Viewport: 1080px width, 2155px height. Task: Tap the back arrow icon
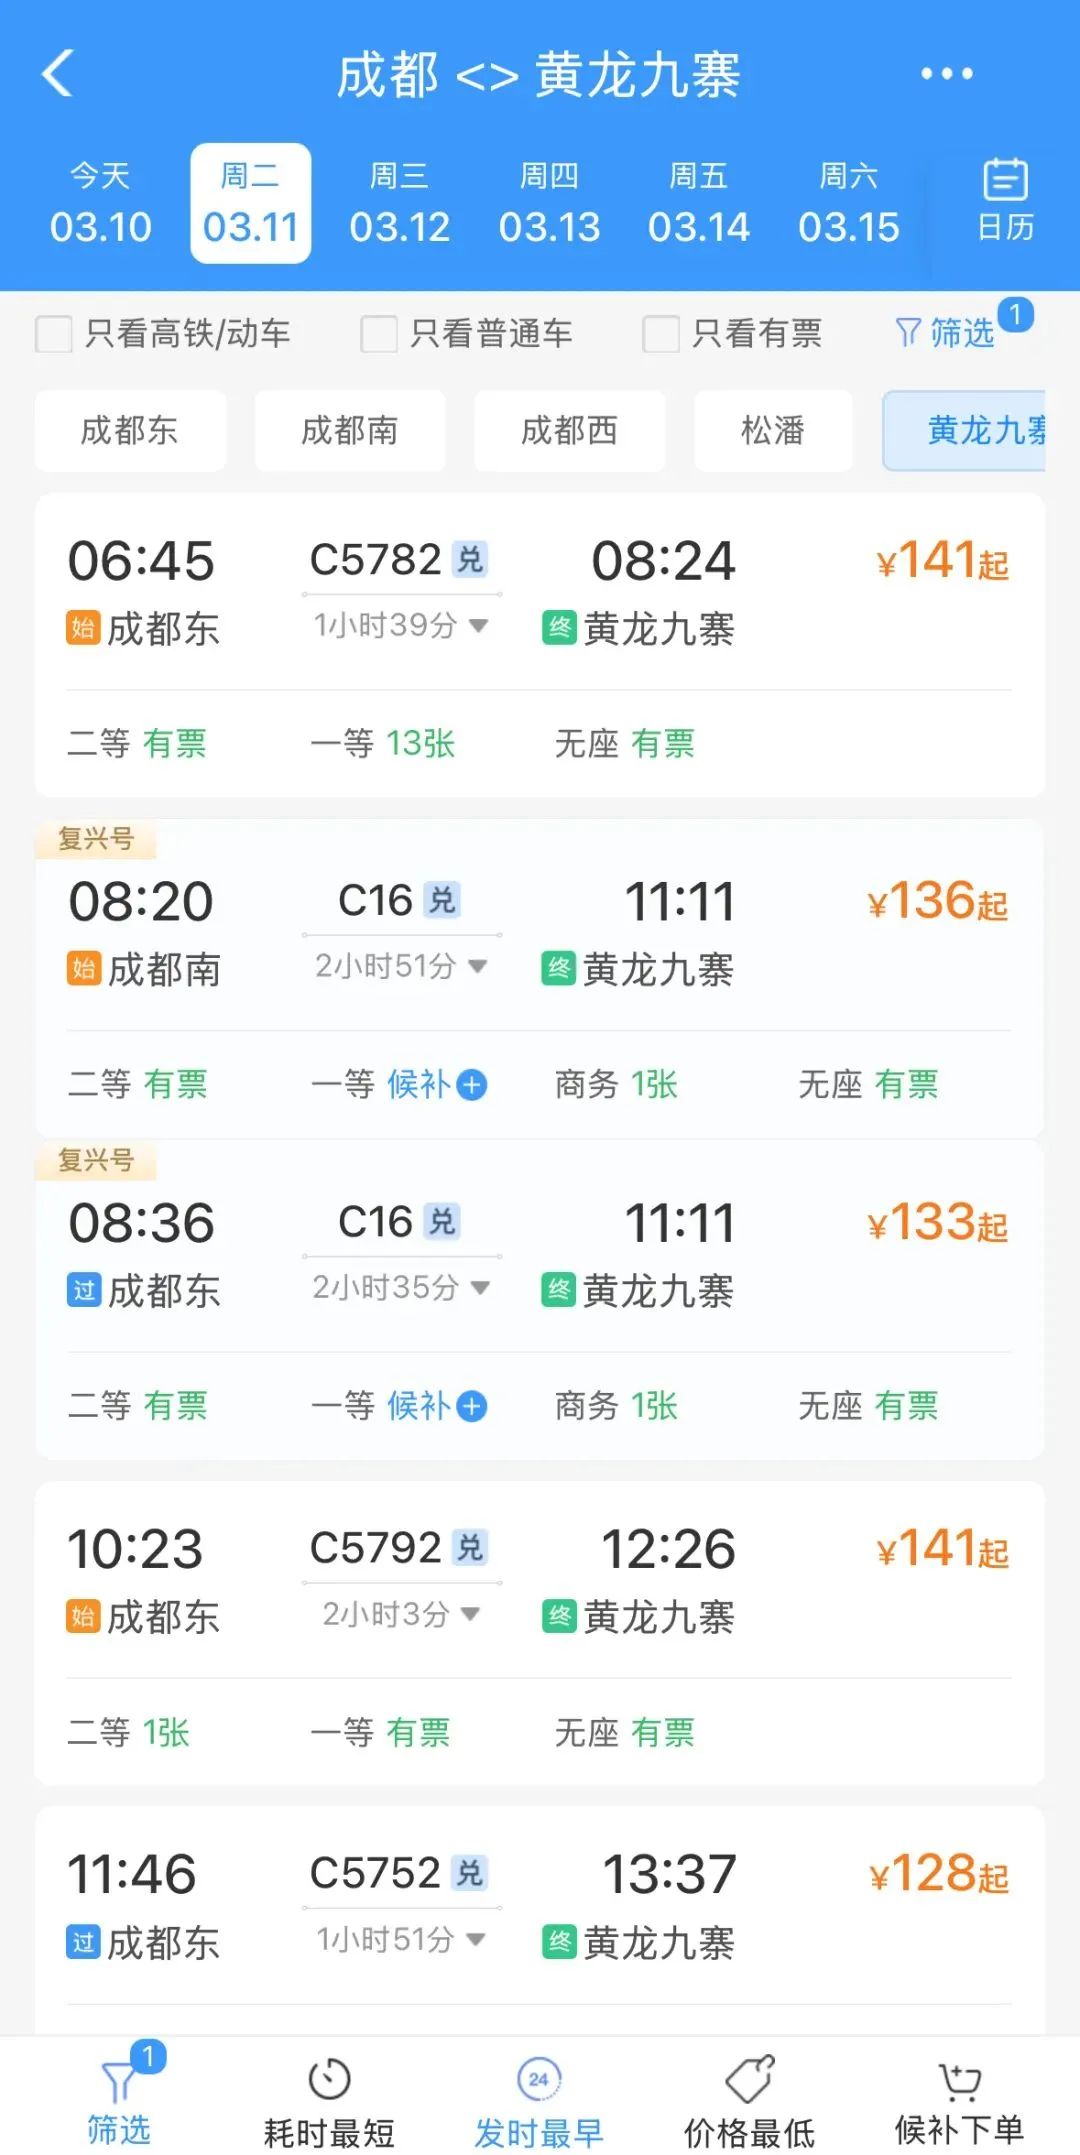[x=58, y=74]
